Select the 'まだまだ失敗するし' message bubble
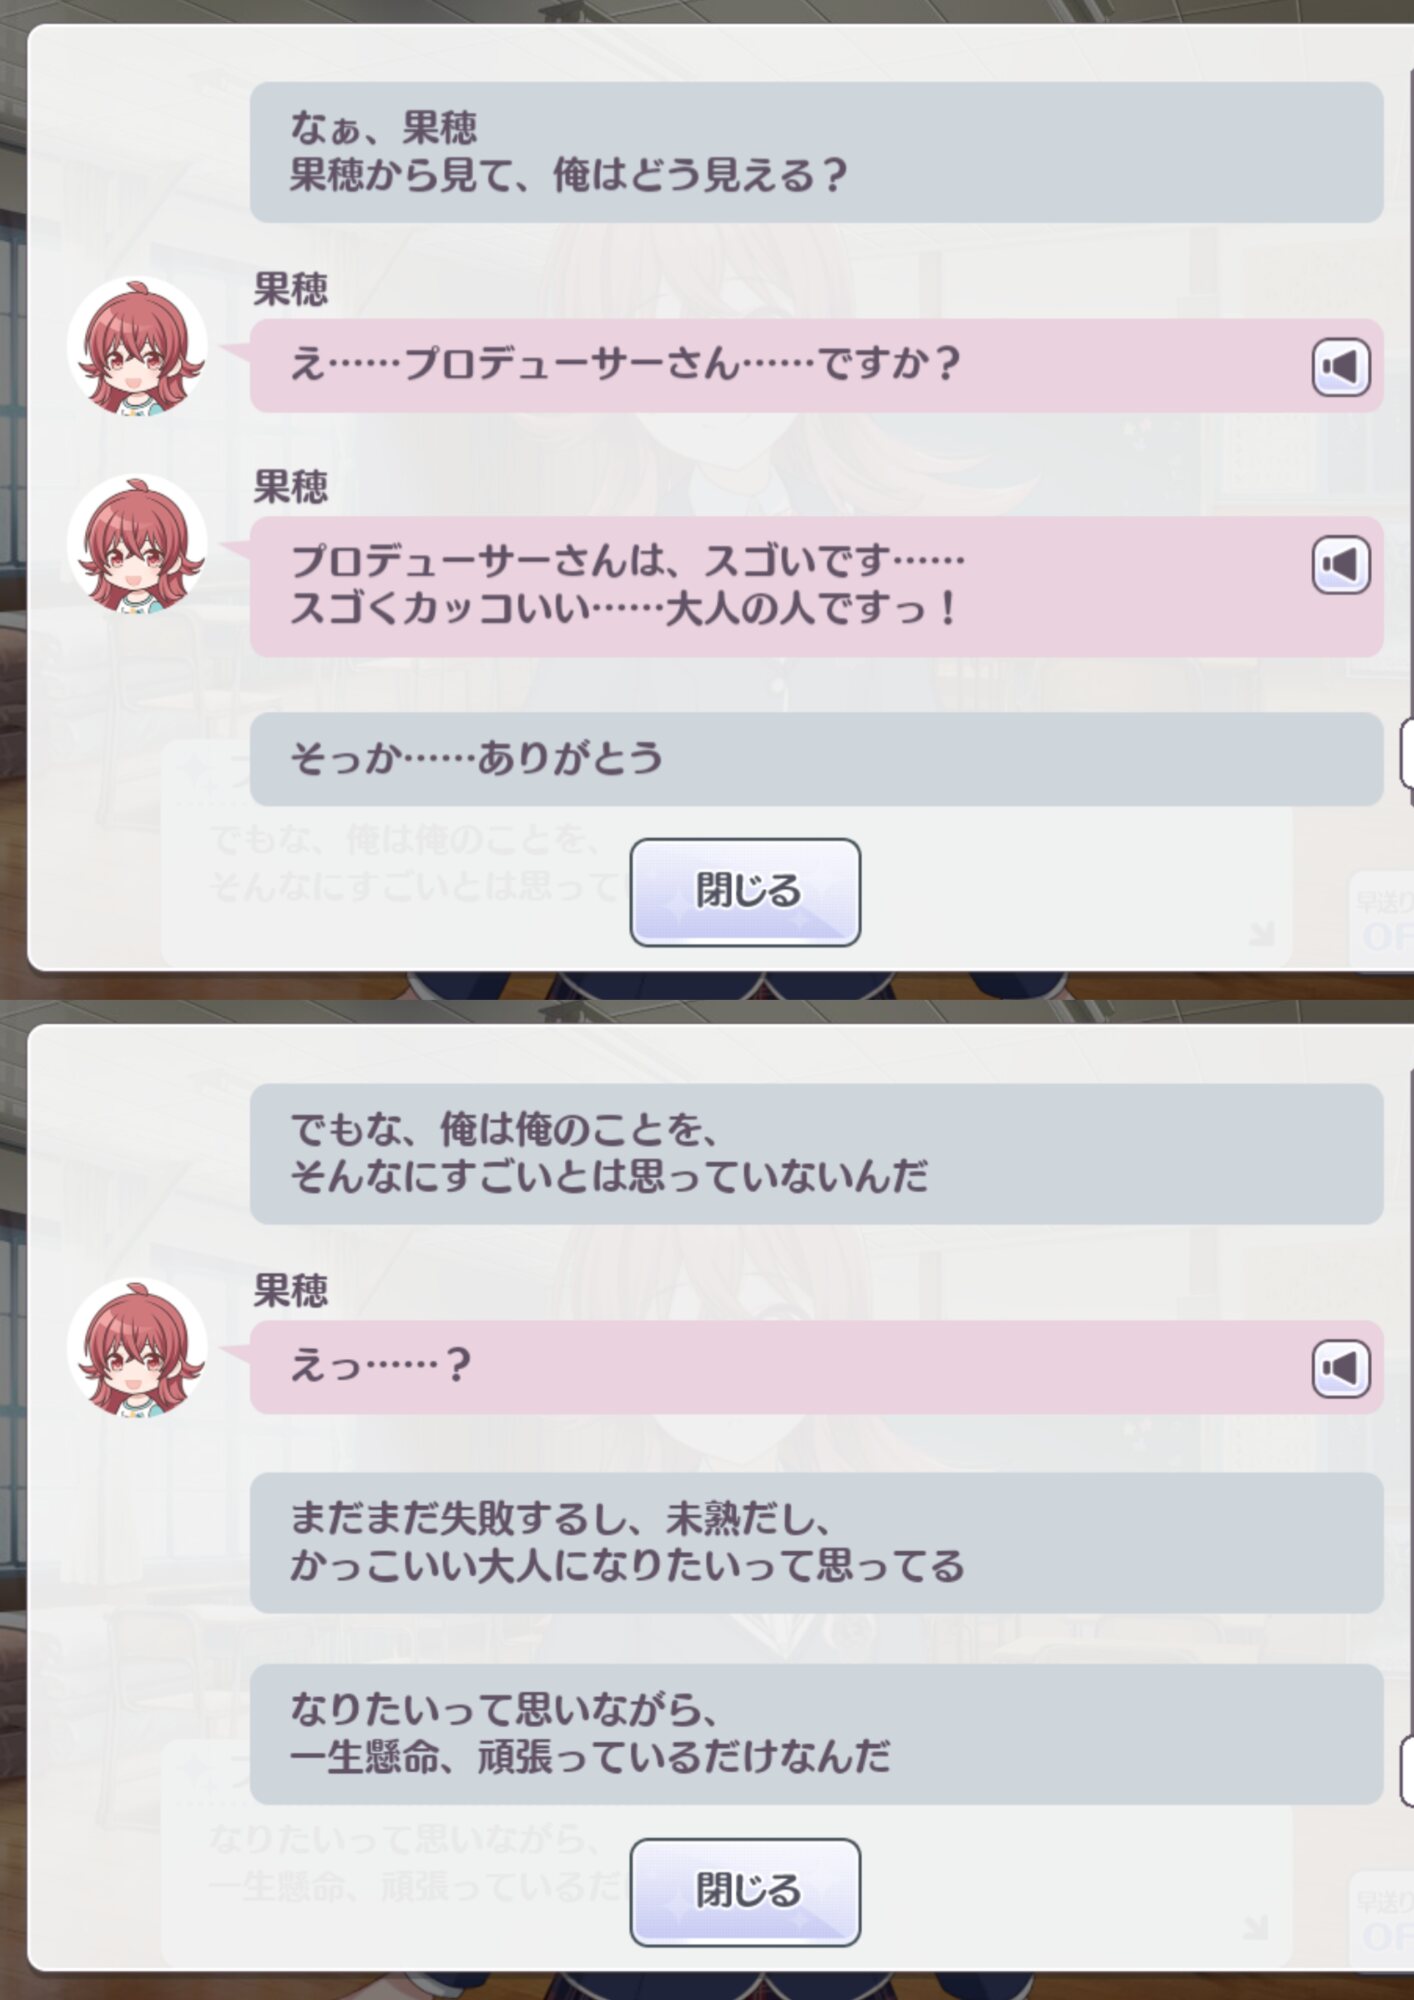 816,1542
